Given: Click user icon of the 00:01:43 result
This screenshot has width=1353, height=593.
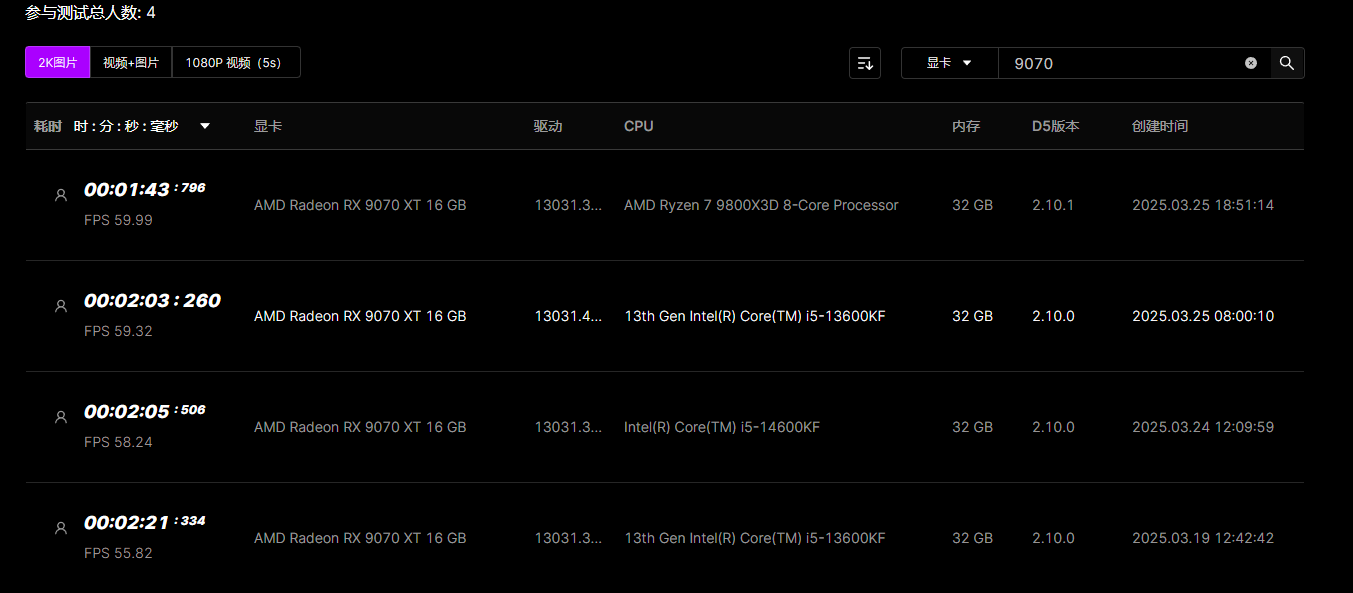Looking at the screenshot, I should tap(60, 195).
